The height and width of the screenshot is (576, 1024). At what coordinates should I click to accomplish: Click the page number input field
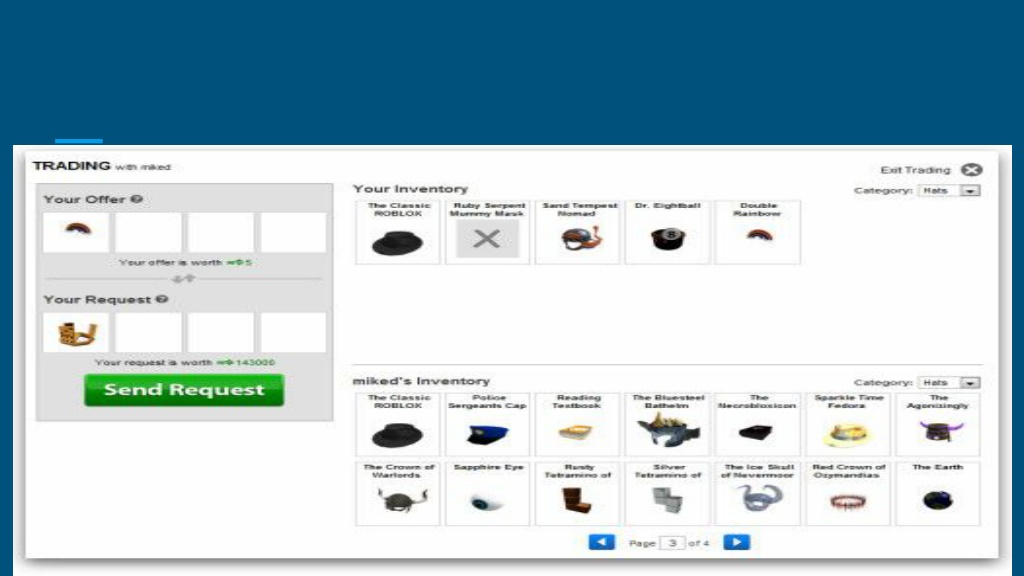tap(672, 543)
